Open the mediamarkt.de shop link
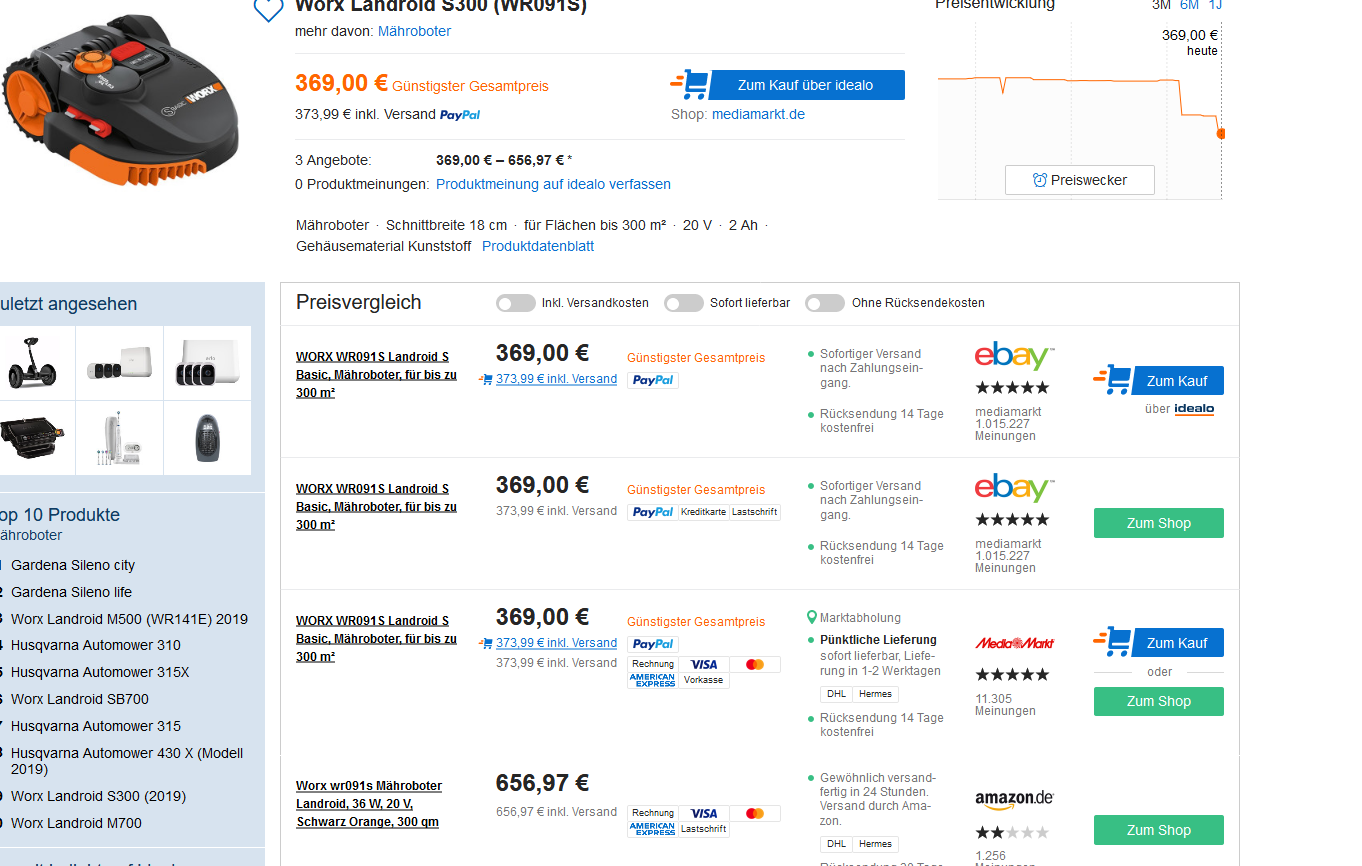Image resolution: width=1362 pixels, height=866 pixels. point(758,114)
